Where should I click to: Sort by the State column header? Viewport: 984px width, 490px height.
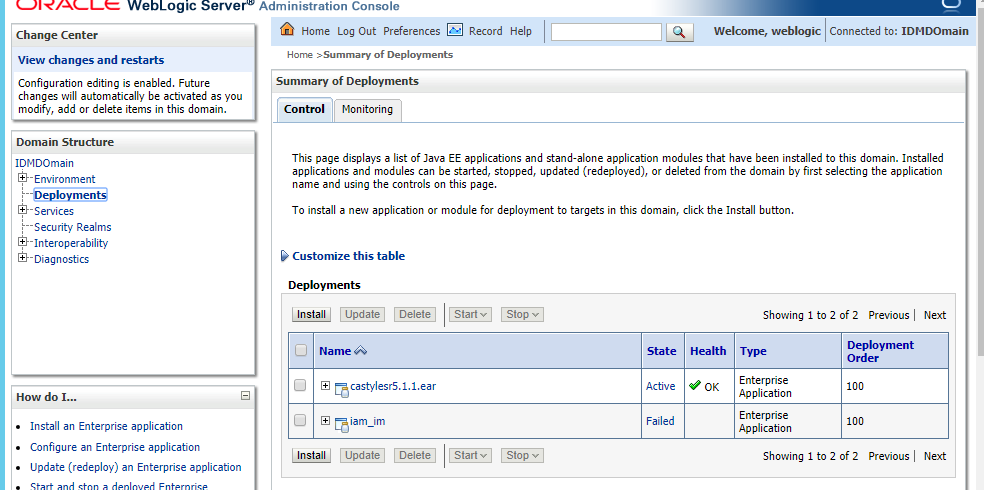tap(661, 351)
